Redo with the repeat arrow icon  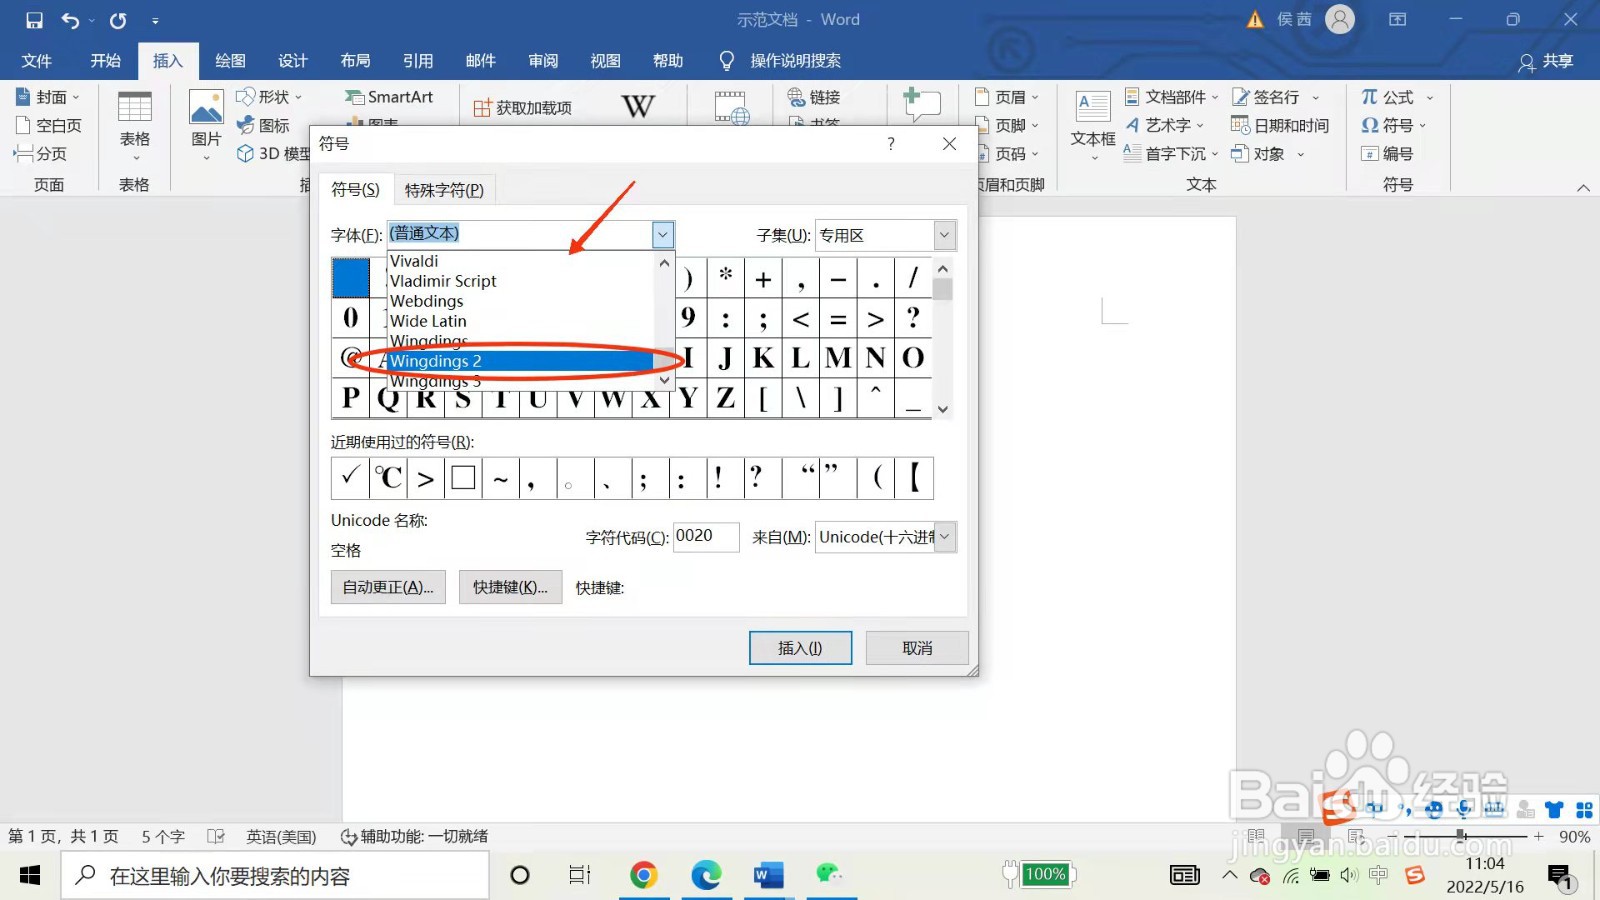point(118,20)
